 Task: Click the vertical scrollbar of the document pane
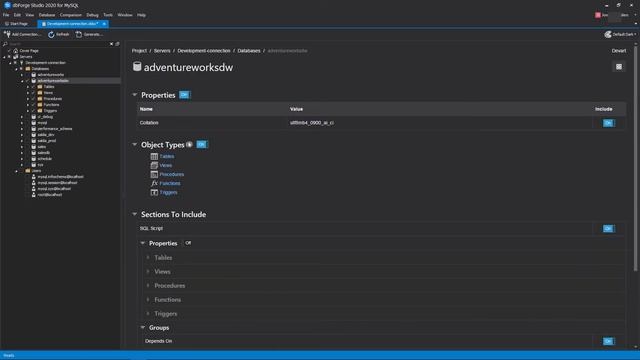[636, 158]
